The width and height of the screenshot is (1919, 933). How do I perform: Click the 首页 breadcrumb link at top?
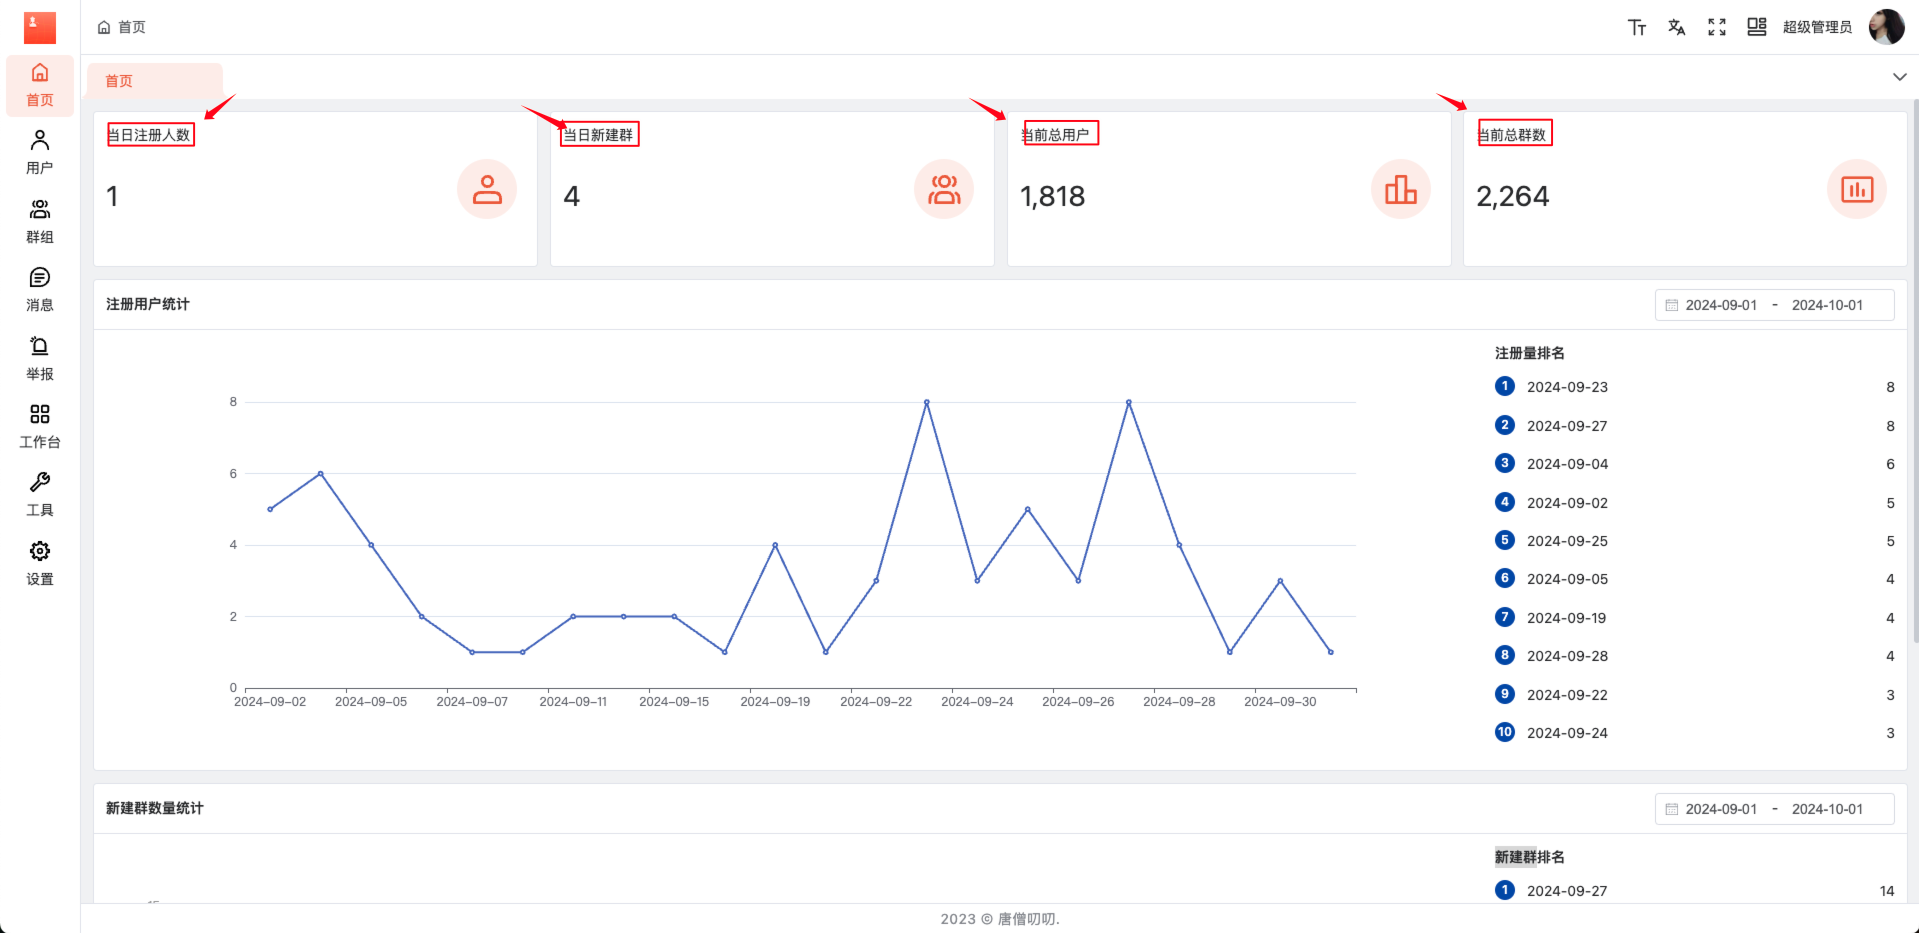131,27
